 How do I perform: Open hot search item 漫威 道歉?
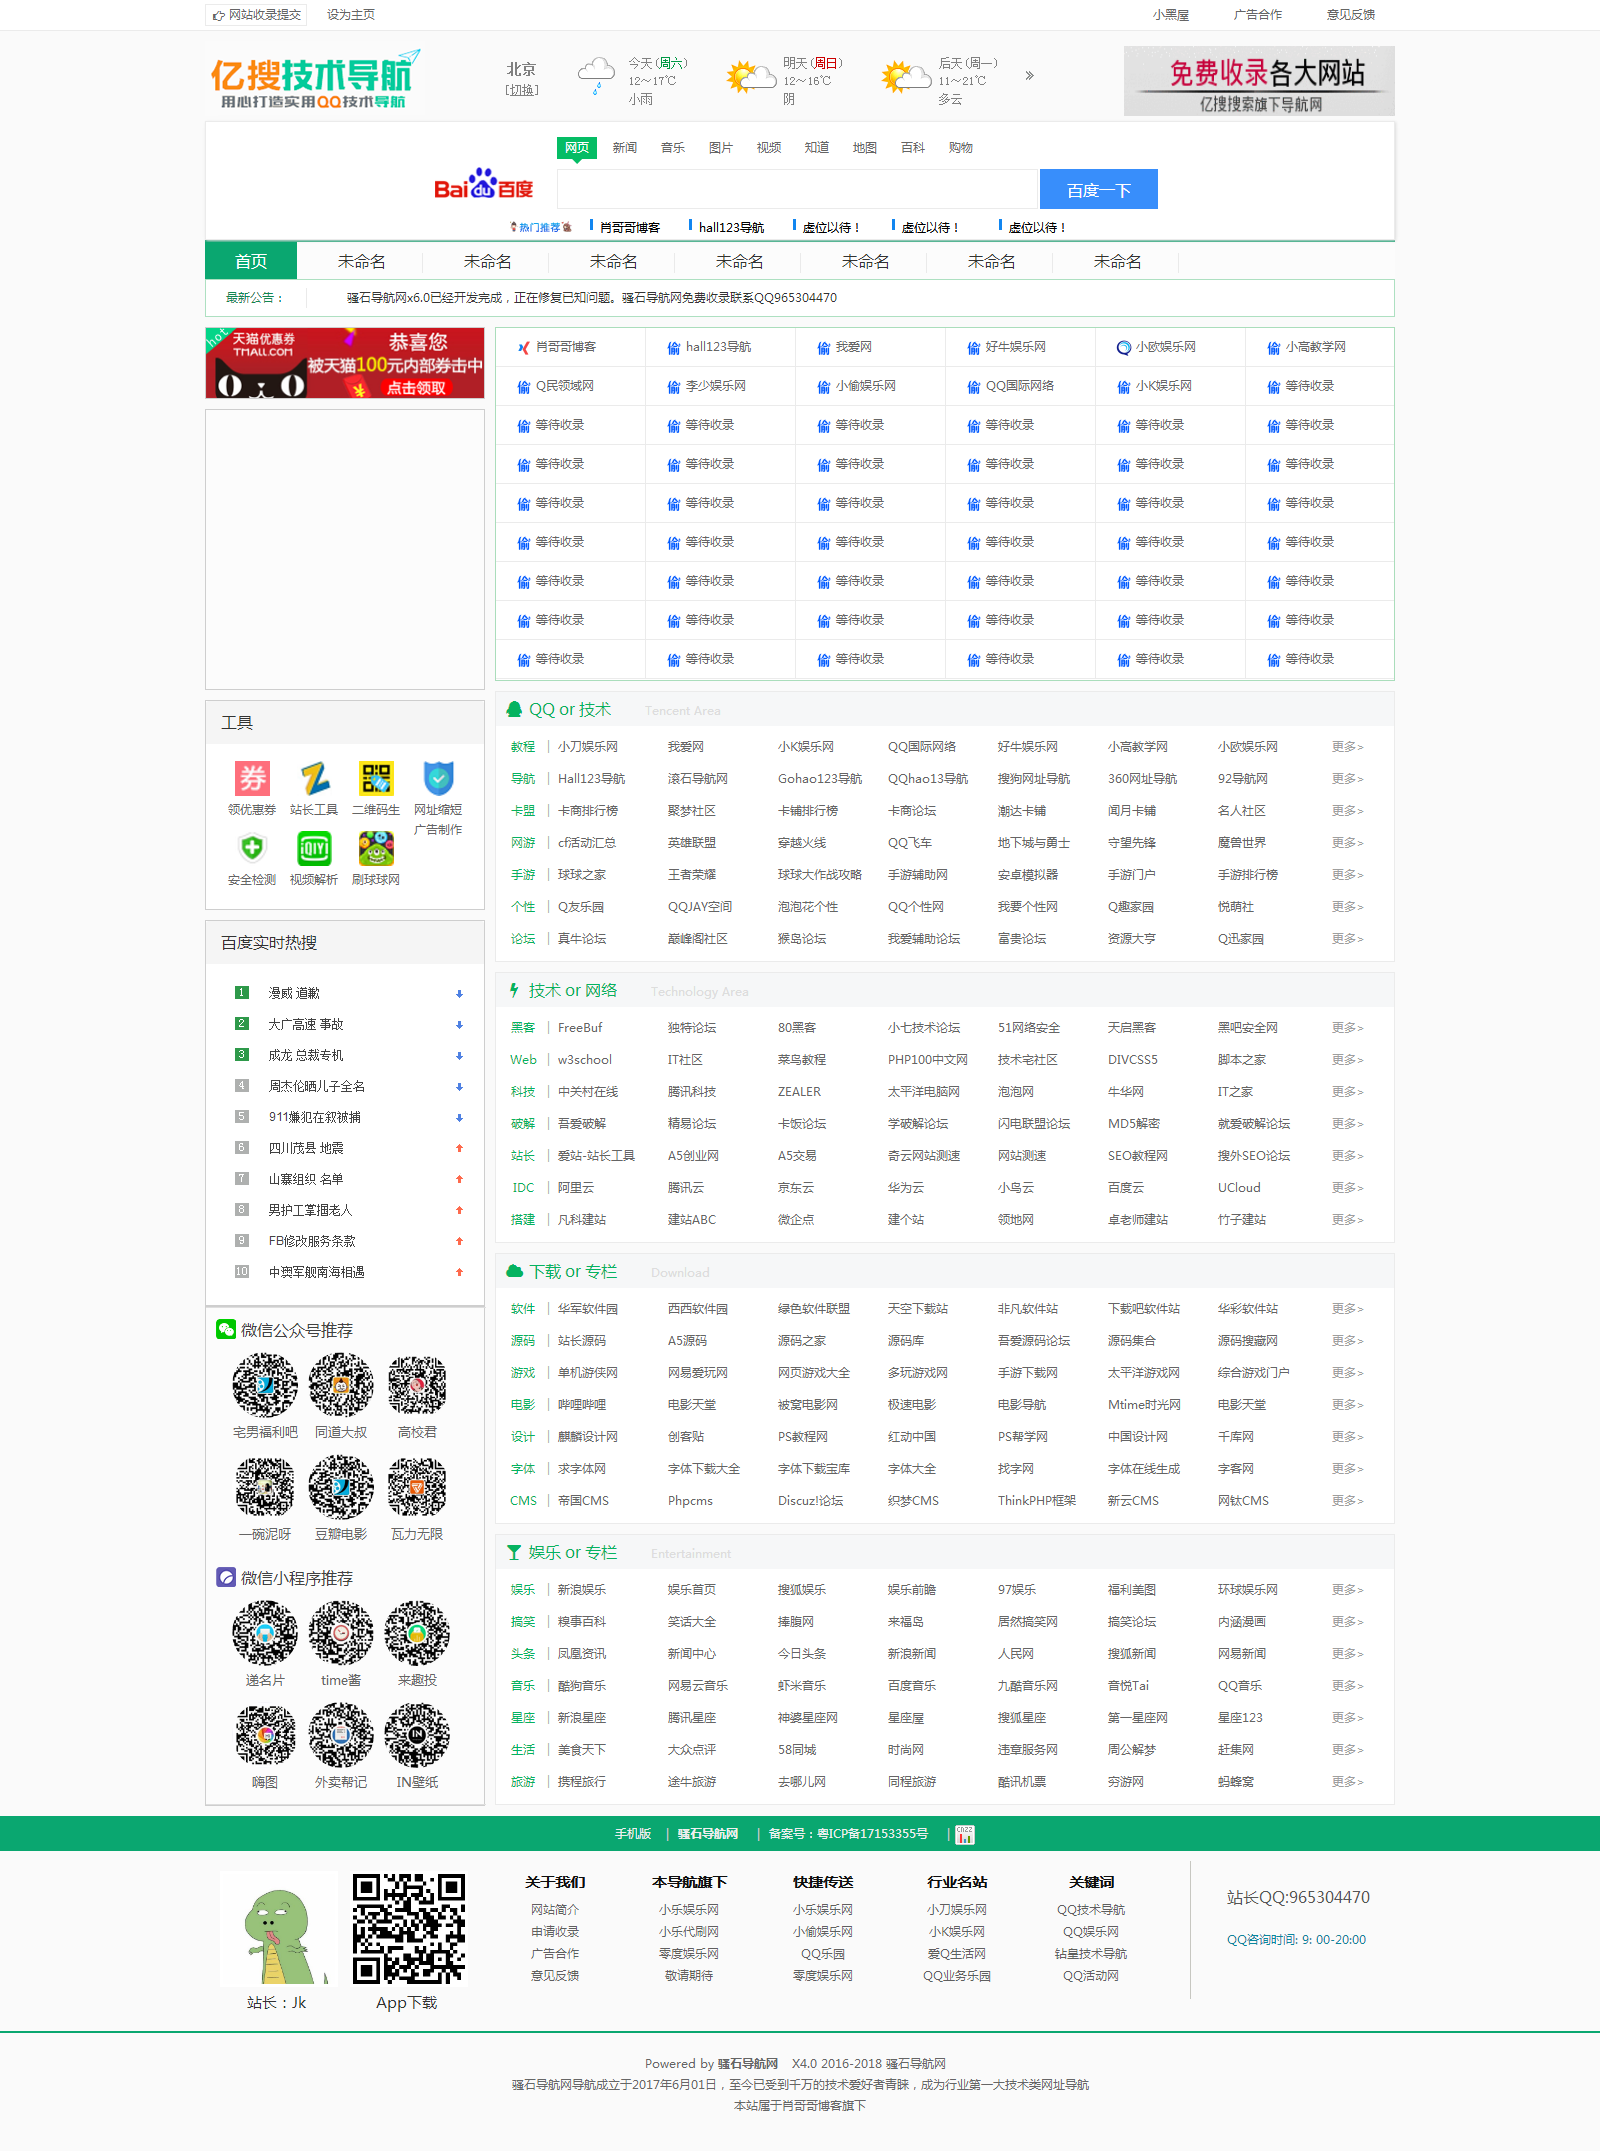(294, 993)
